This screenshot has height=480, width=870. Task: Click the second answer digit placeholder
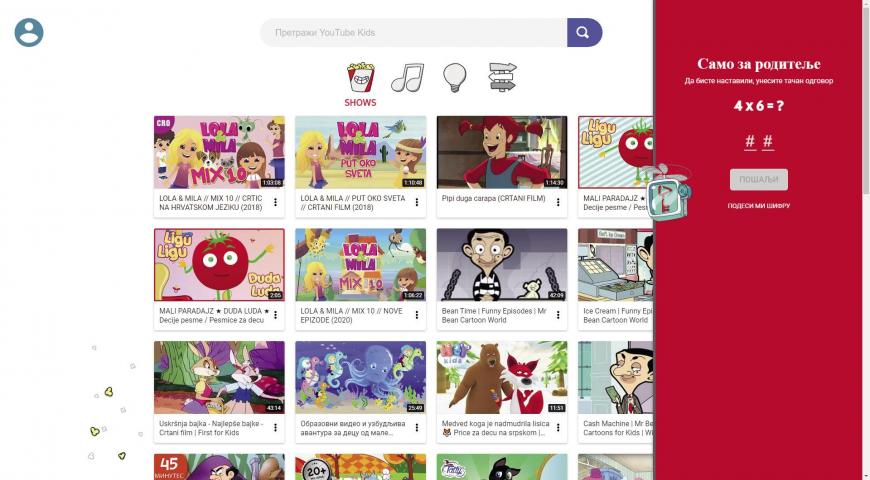click(768, 142)
